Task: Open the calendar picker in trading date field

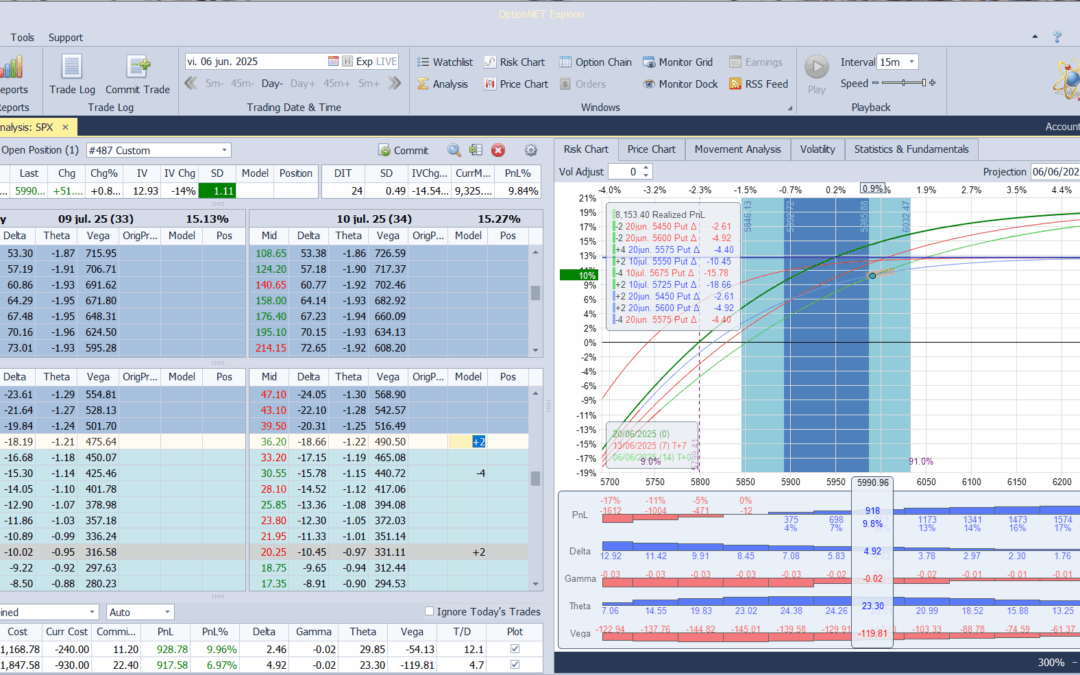Action: pyautogui.click(x=333, y=61)
